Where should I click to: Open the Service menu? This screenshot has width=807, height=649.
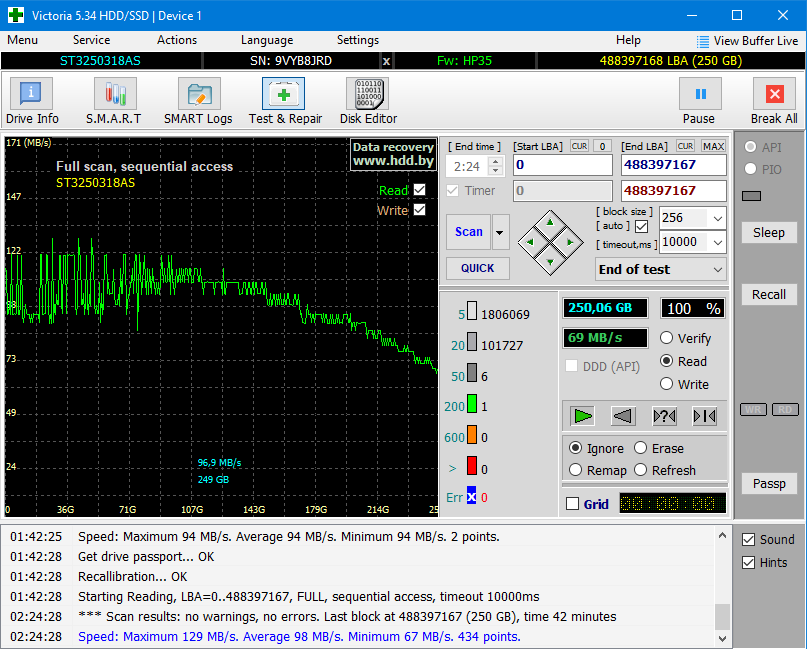[91, 40]
